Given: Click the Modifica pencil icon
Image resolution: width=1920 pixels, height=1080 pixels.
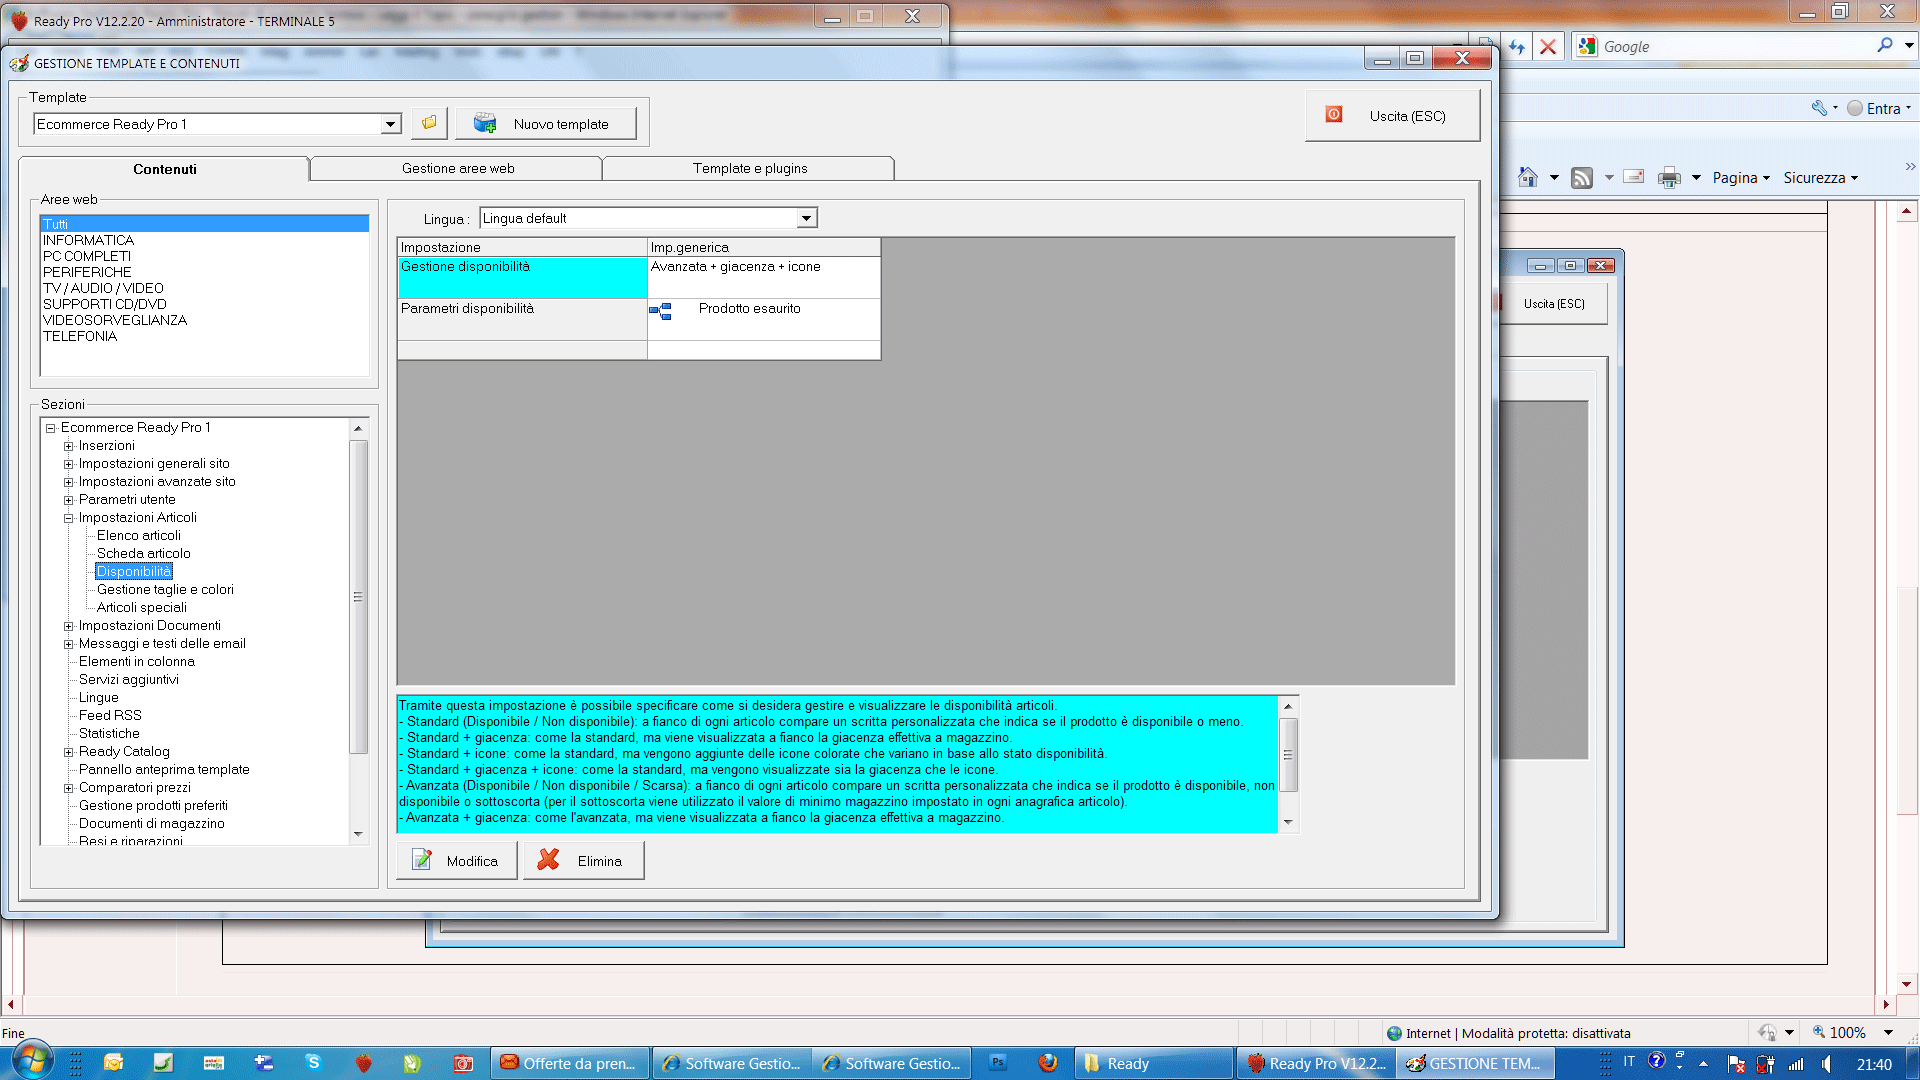Looking at the screenshot, I should click(x=422, y=860).
